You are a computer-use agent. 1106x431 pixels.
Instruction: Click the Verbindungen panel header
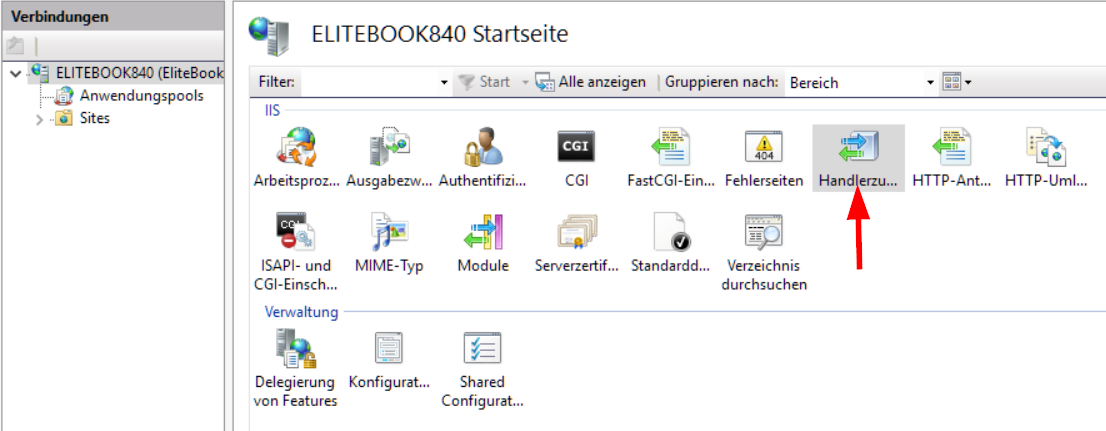pyautogui.click(x=113, y=16)
